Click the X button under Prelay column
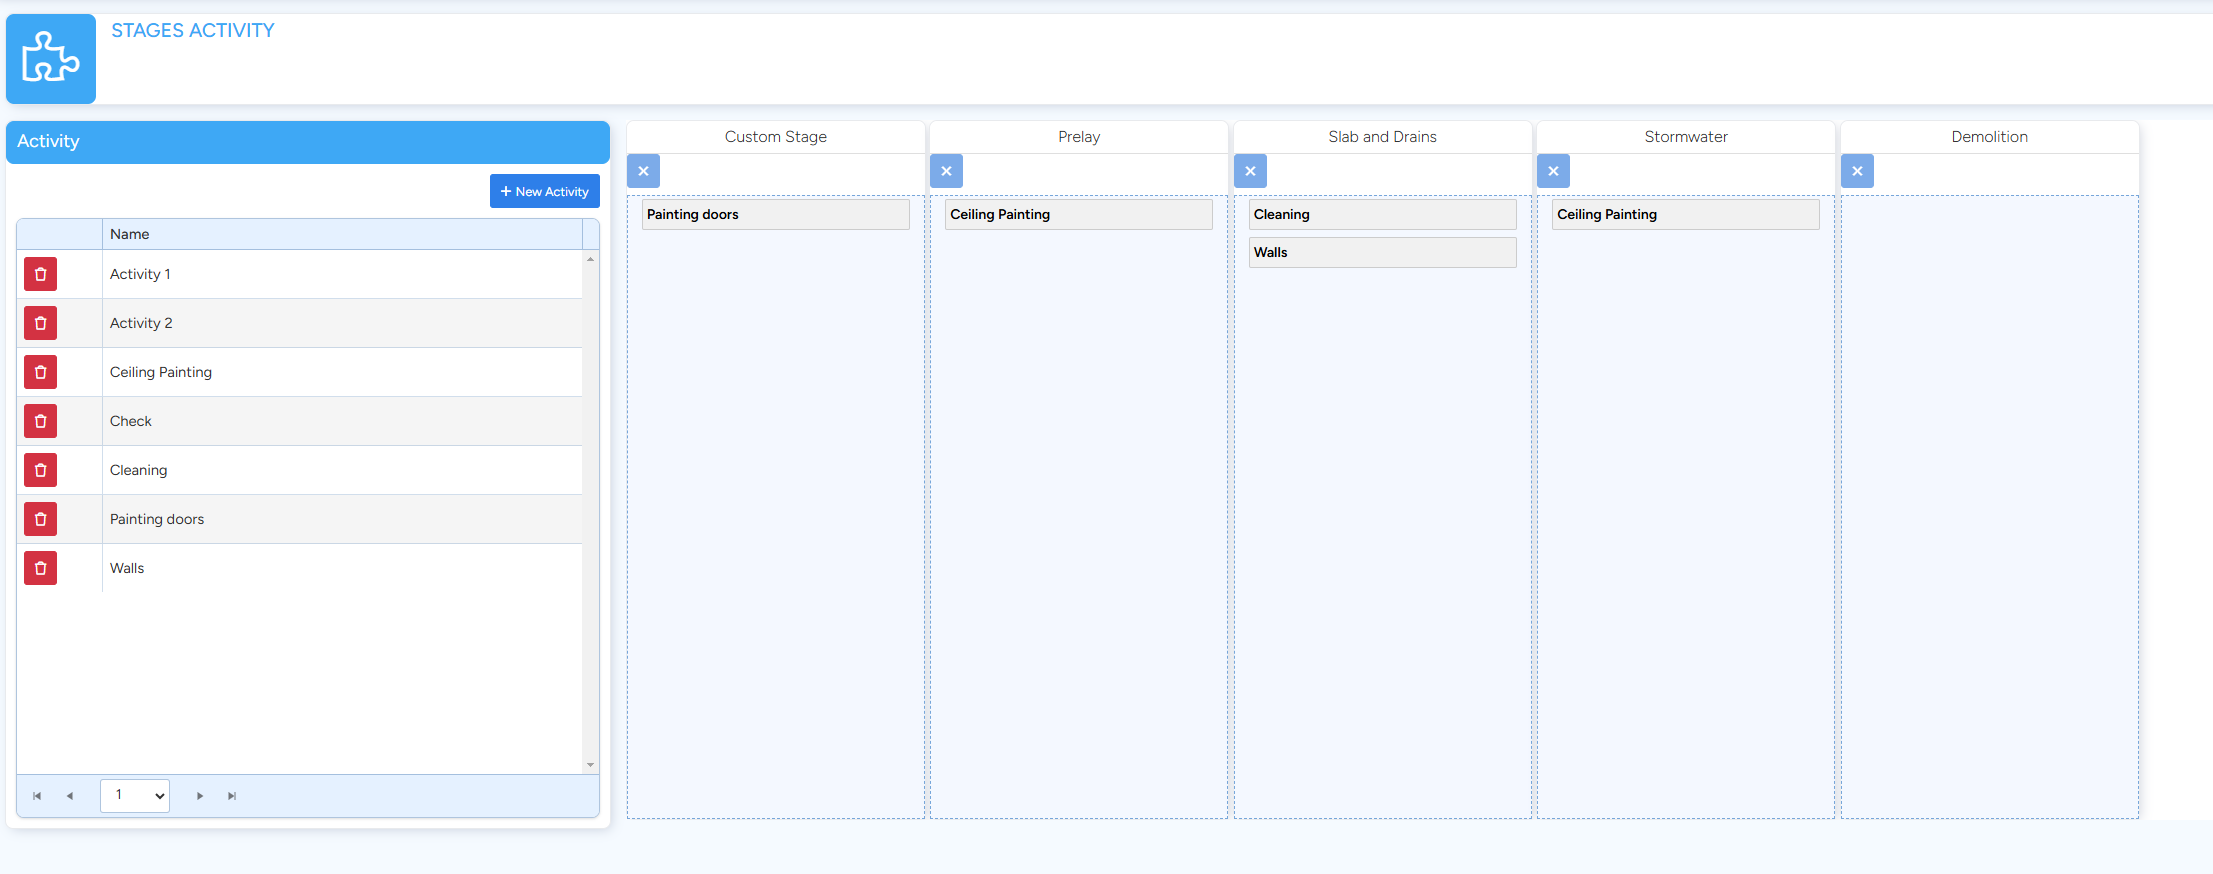 tap(946, 171)
